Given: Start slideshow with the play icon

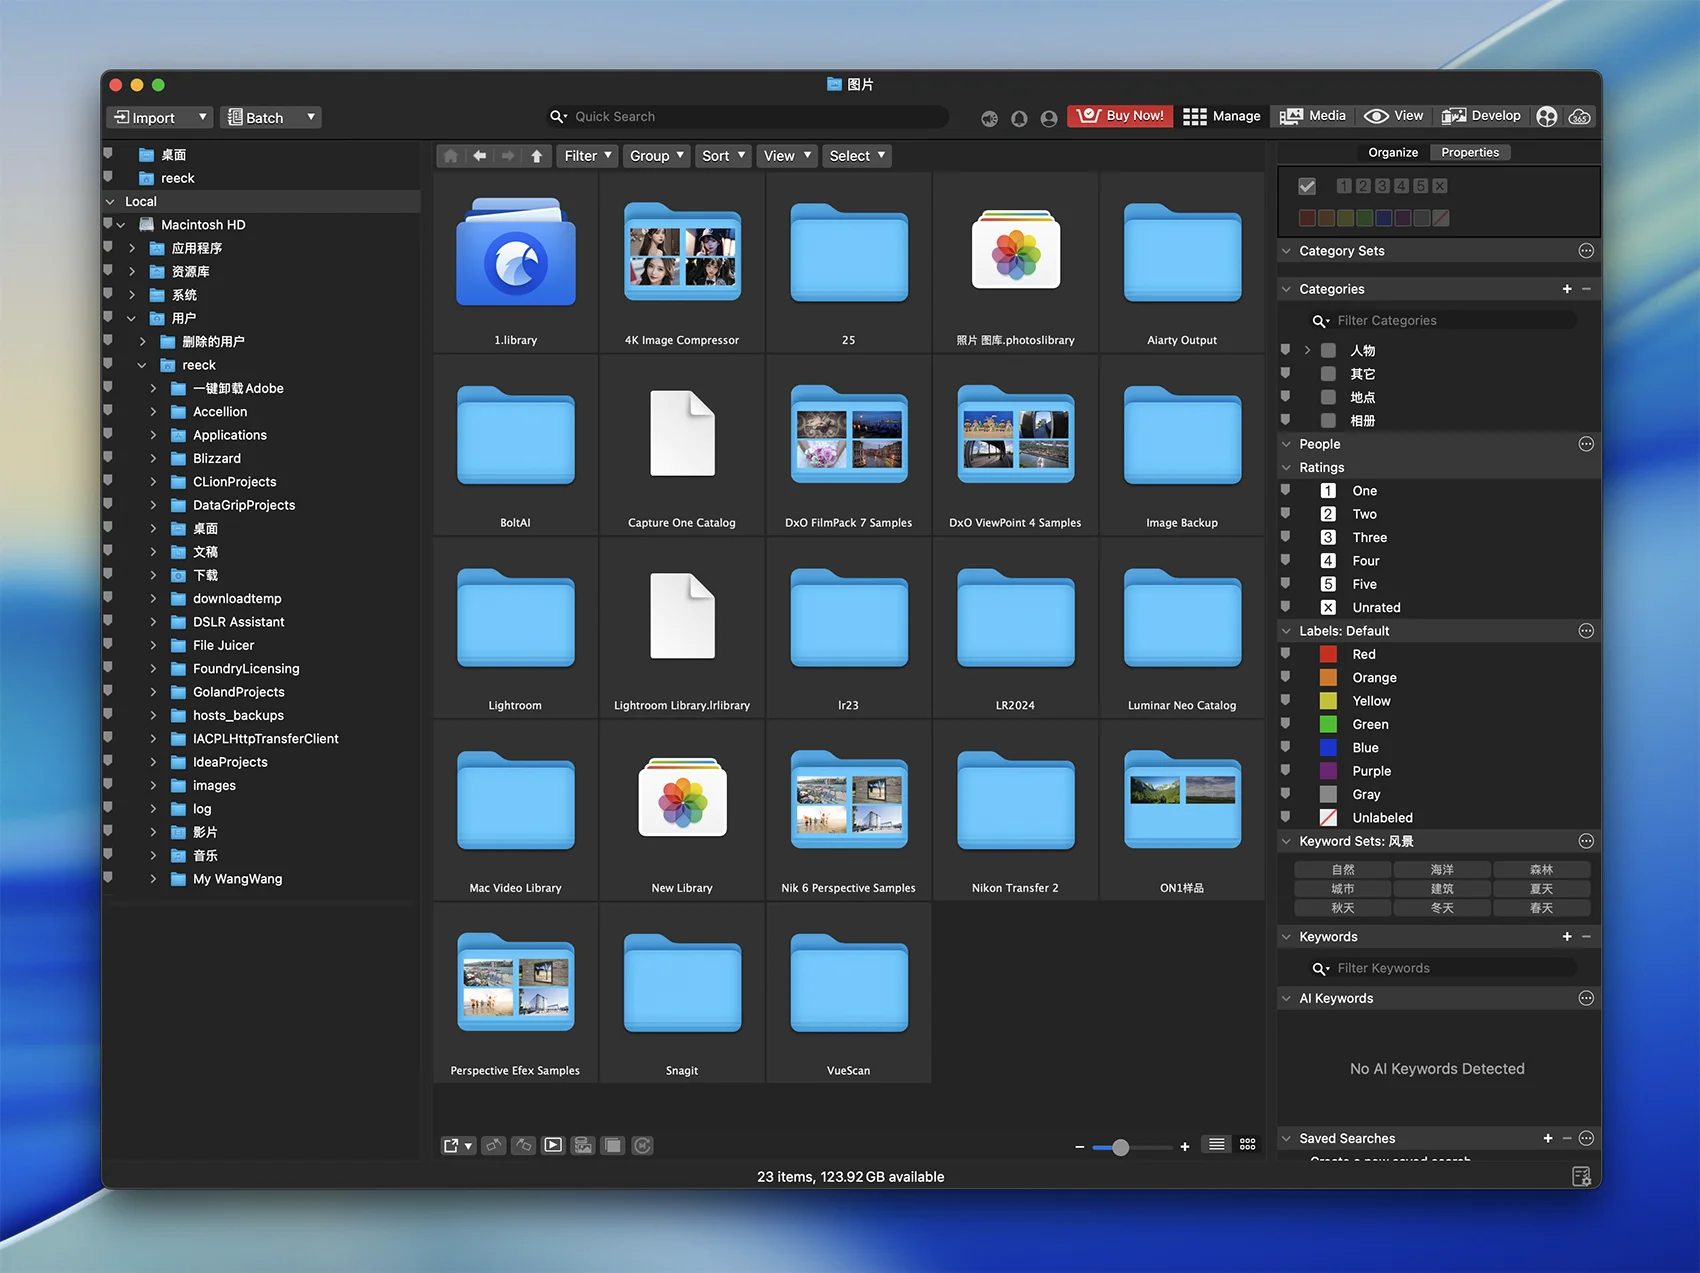Looking at the screenshot, I should click(553, 1145).
